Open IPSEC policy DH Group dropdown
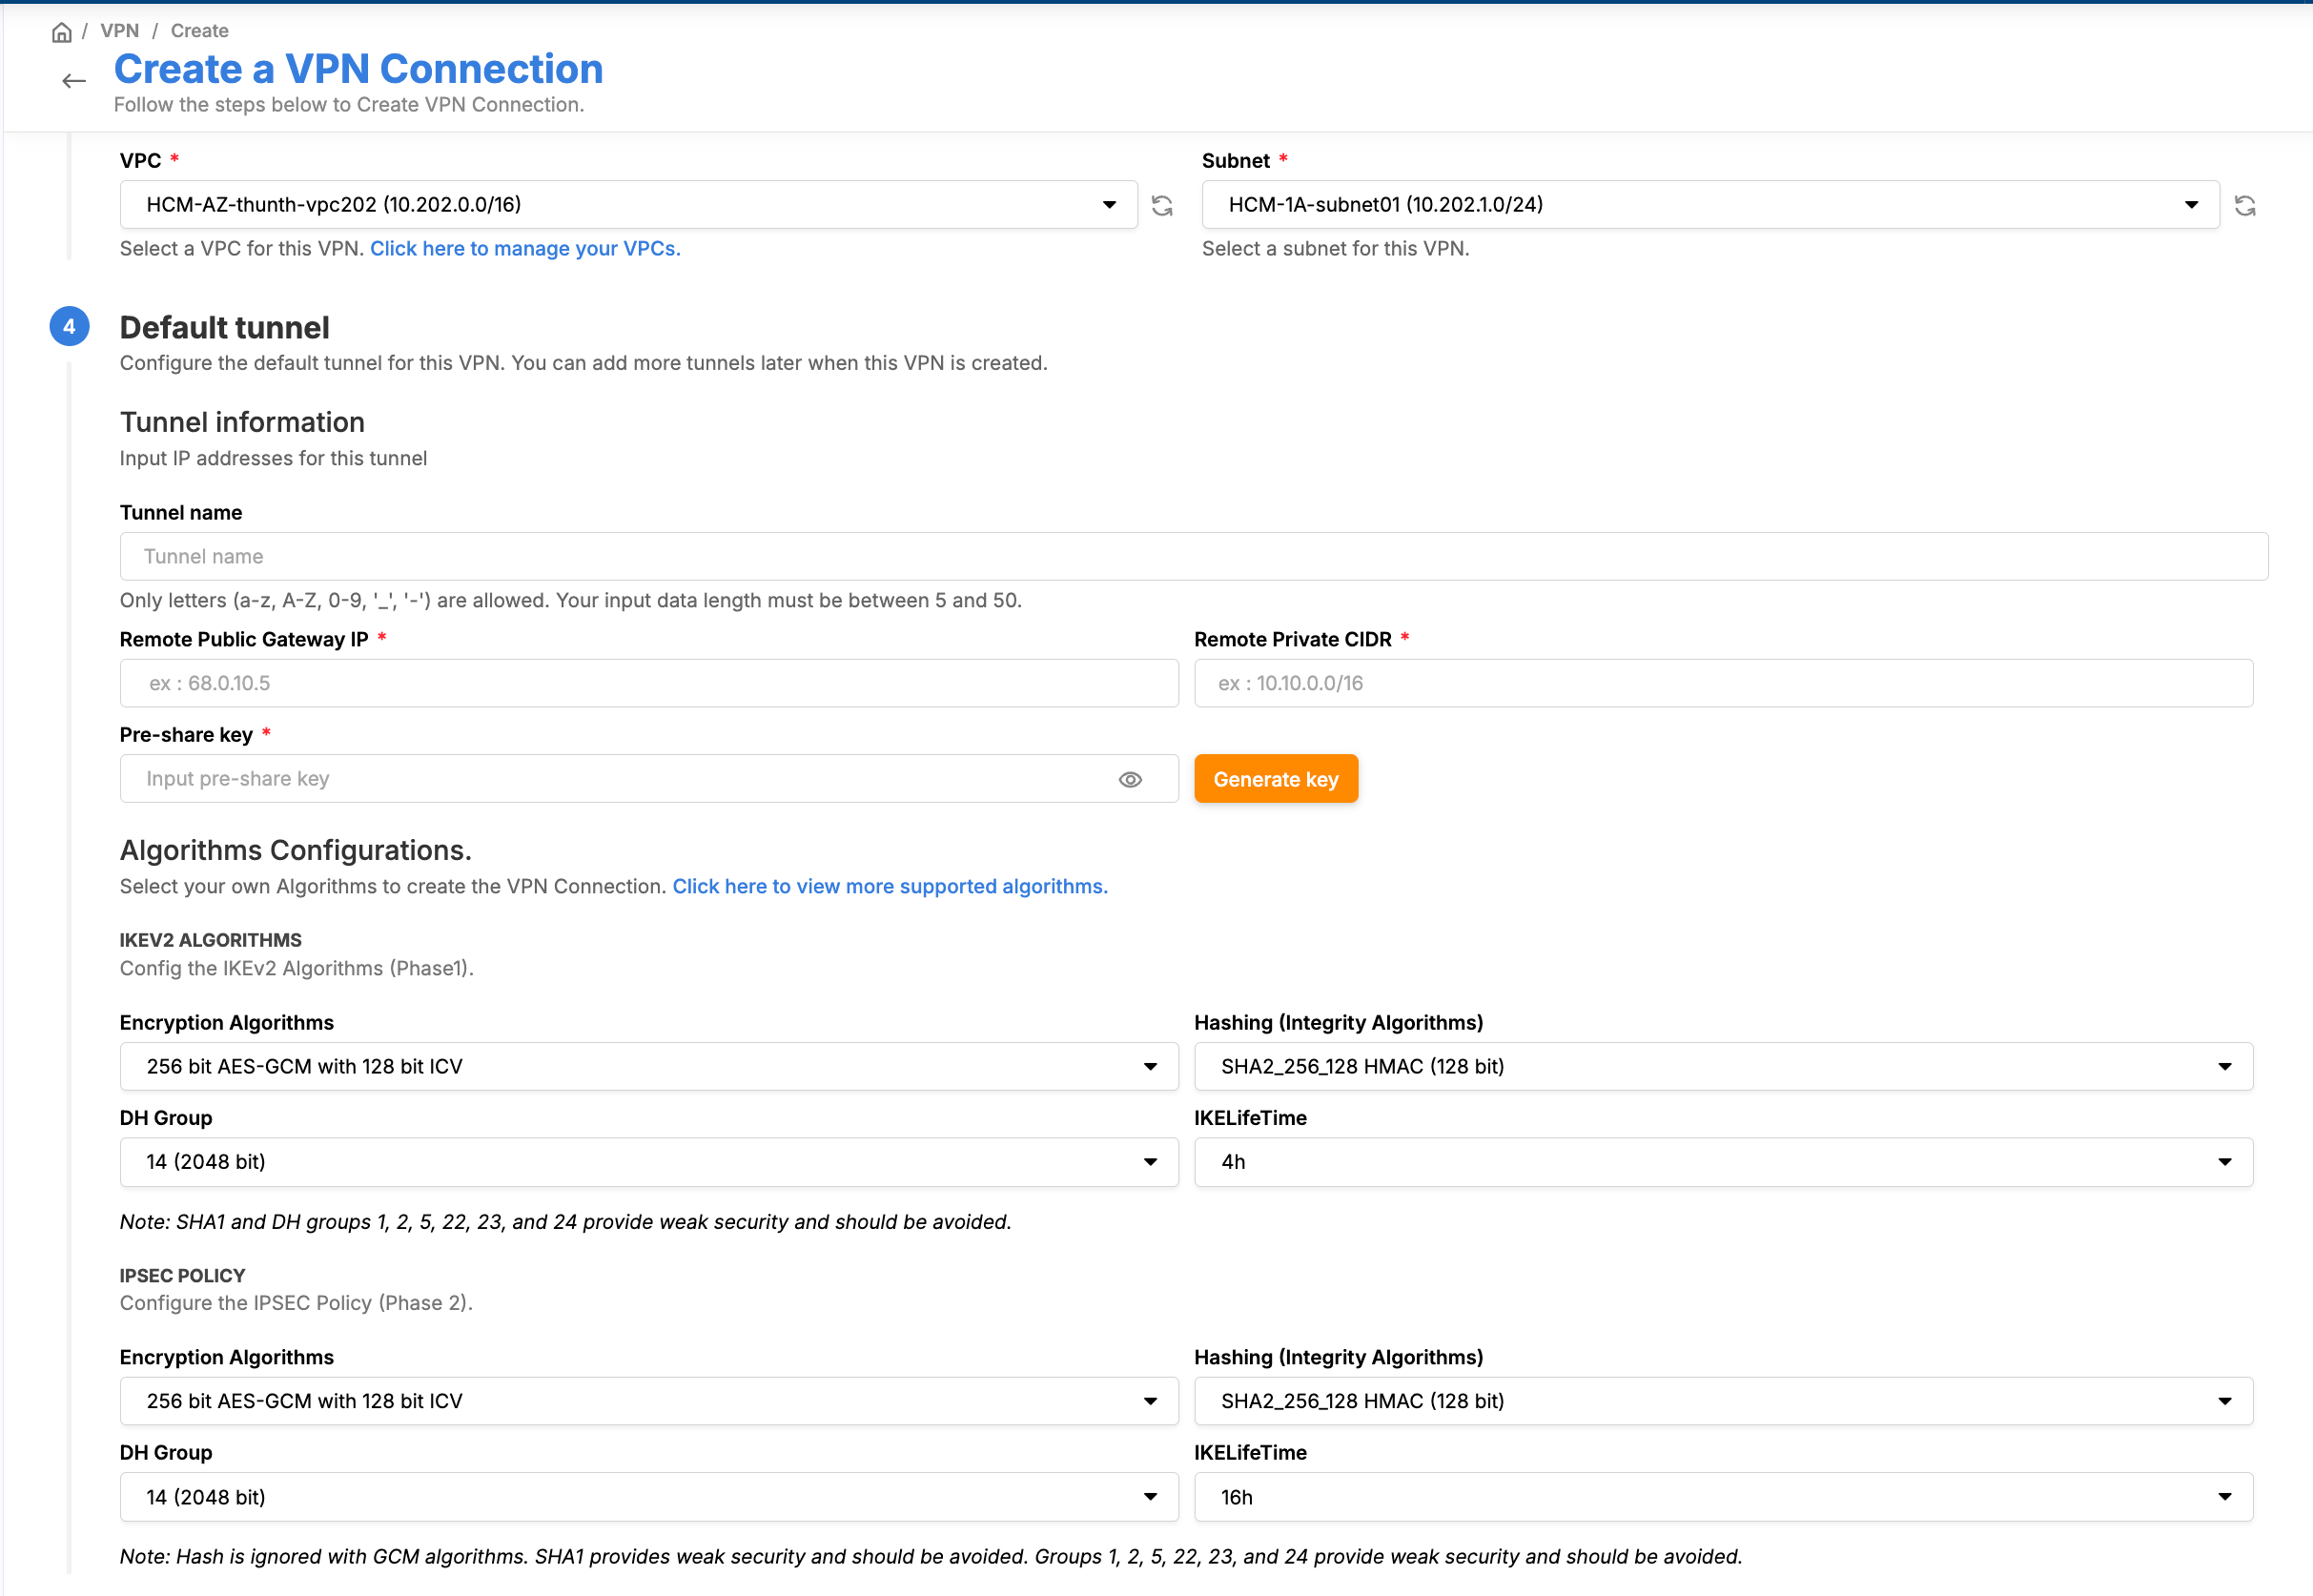The height and width of the screenshot is (1596, 2313). (648, 1497)
